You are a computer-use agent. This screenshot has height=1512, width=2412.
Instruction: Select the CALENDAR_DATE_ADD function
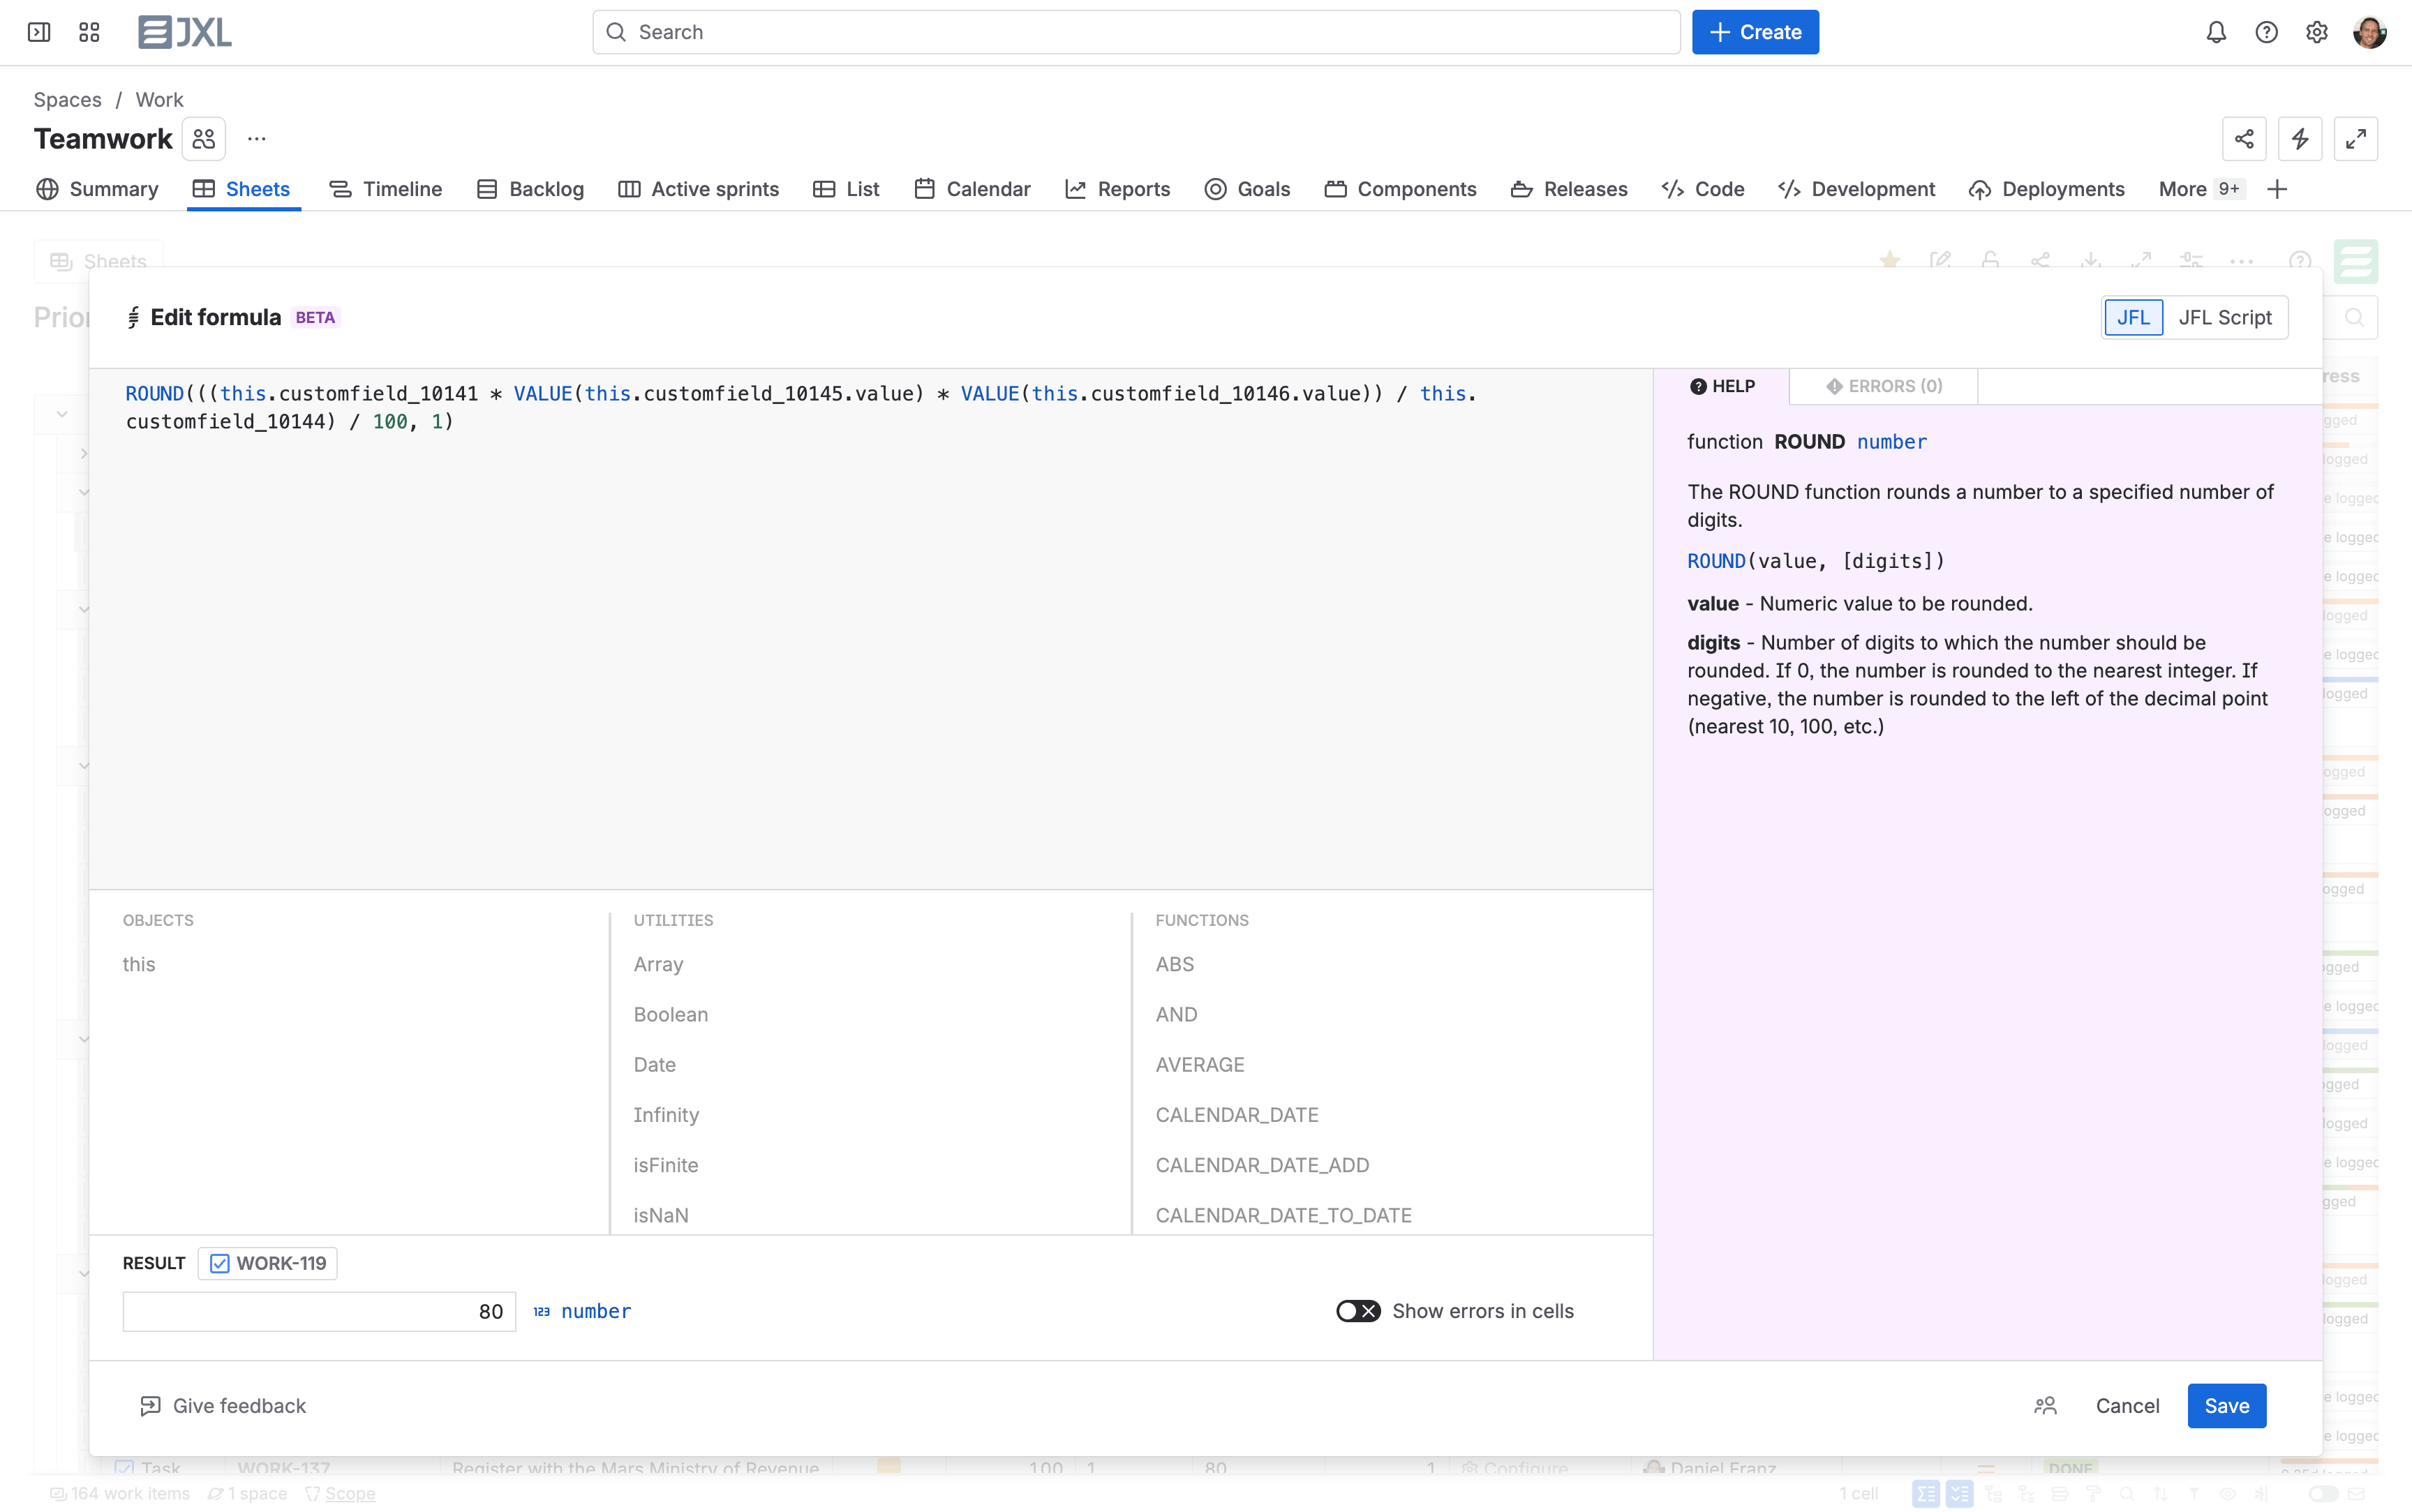point(1262,1164)
